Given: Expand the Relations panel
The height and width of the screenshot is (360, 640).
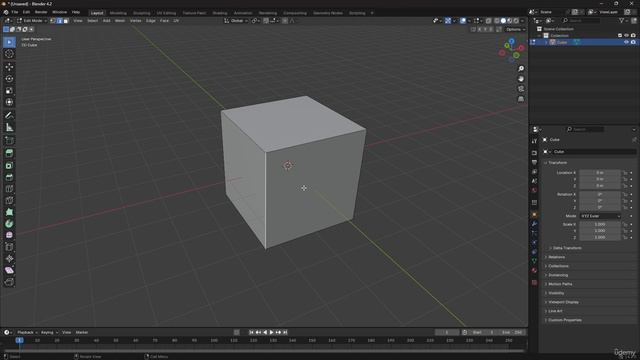Looking at the screenshot, I should (x=556, y=257).
